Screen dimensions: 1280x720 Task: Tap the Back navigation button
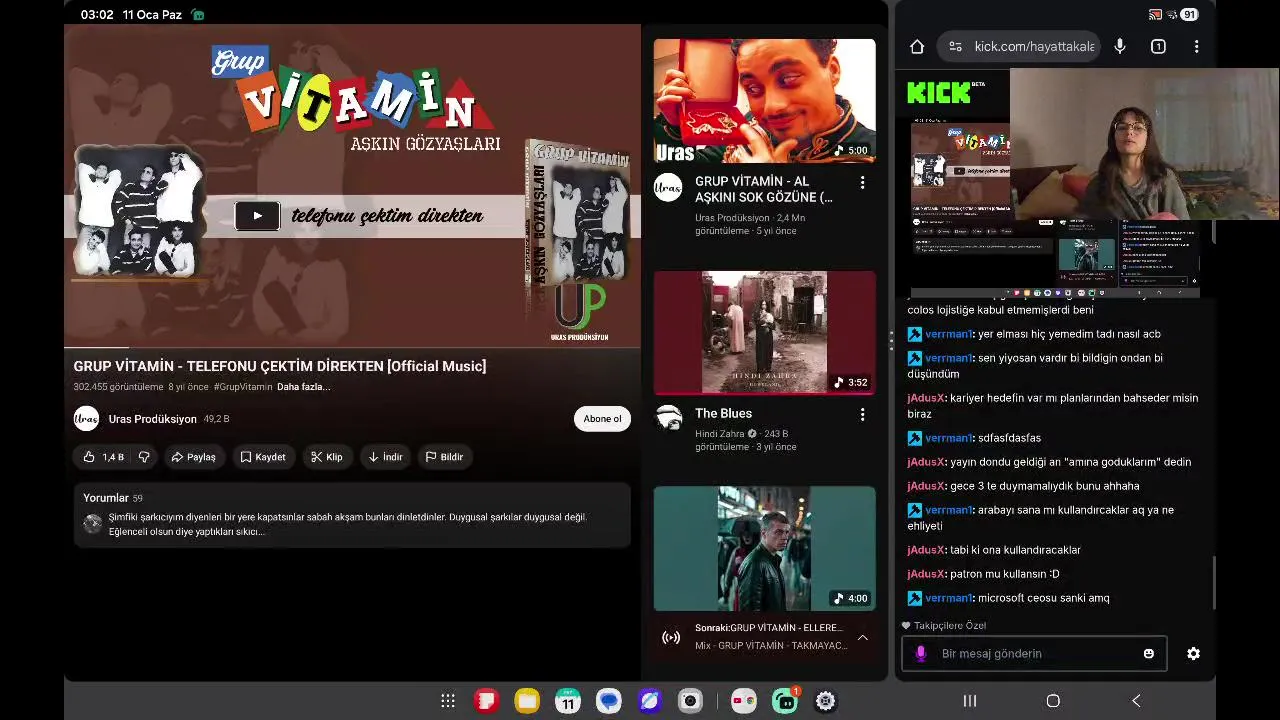coord(1136,701)
